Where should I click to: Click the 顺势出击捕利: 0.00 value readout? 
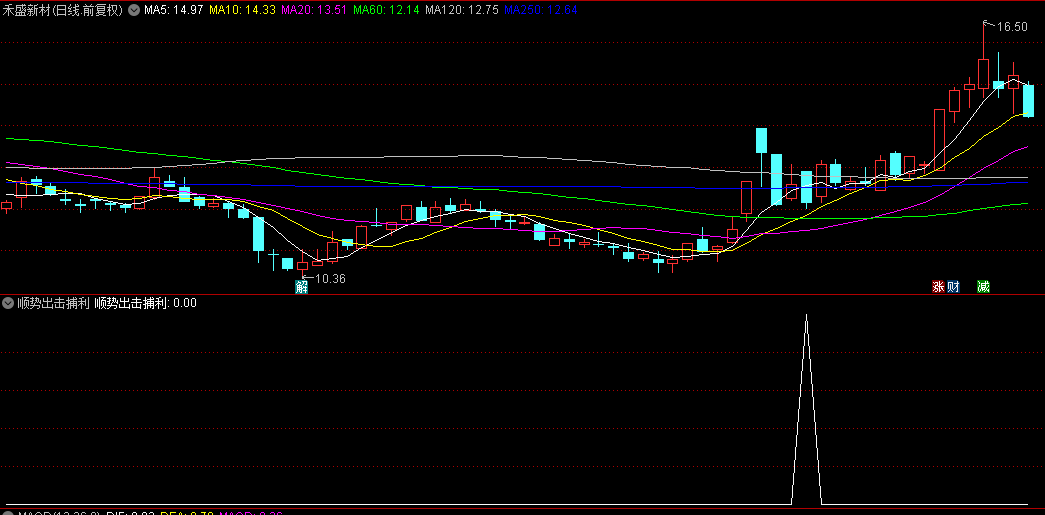(x=146, y=303)
